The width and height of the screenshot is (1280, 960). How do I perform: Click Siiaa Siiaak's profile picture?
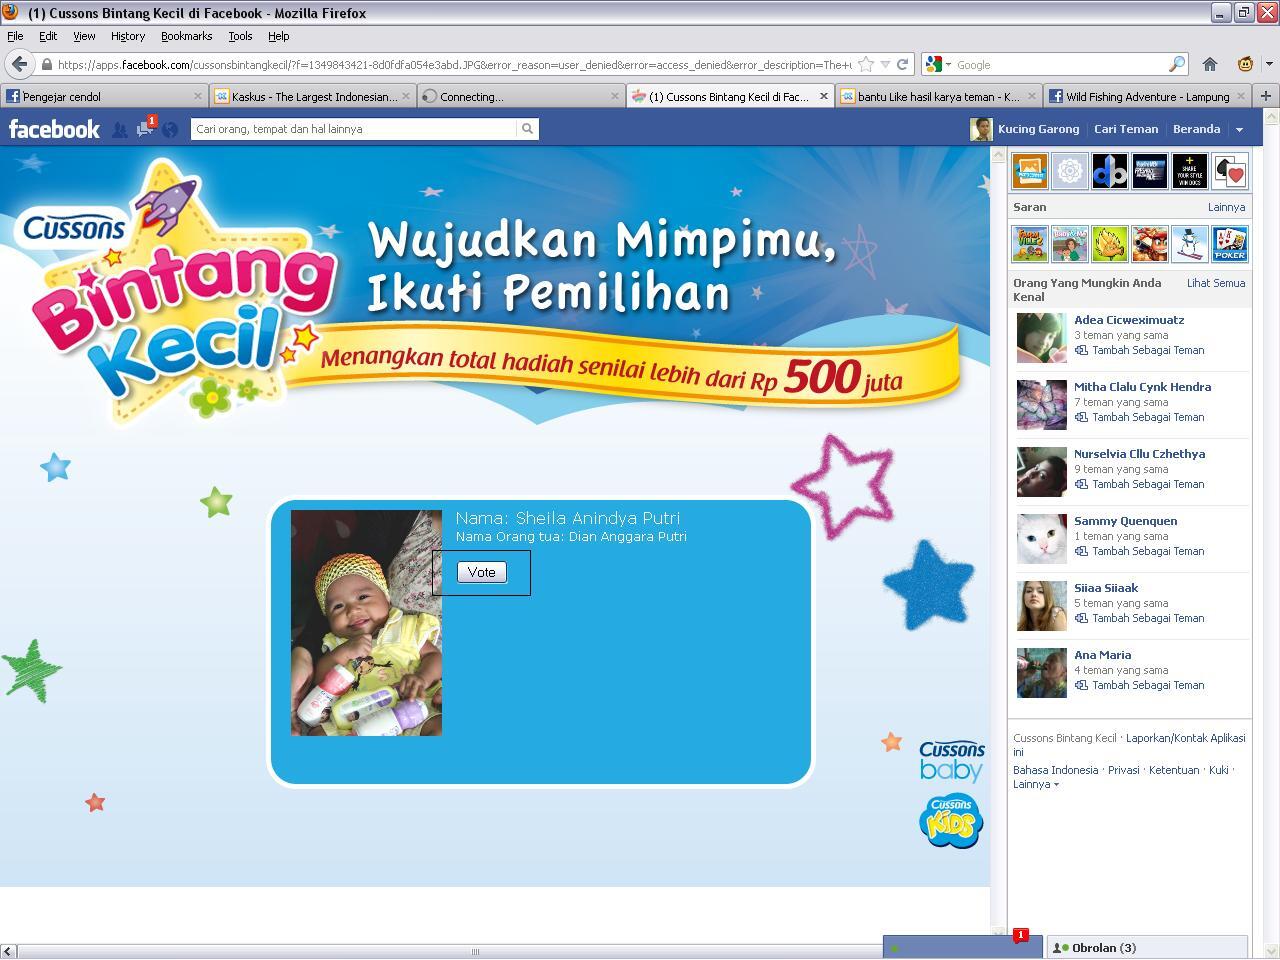1042,606
